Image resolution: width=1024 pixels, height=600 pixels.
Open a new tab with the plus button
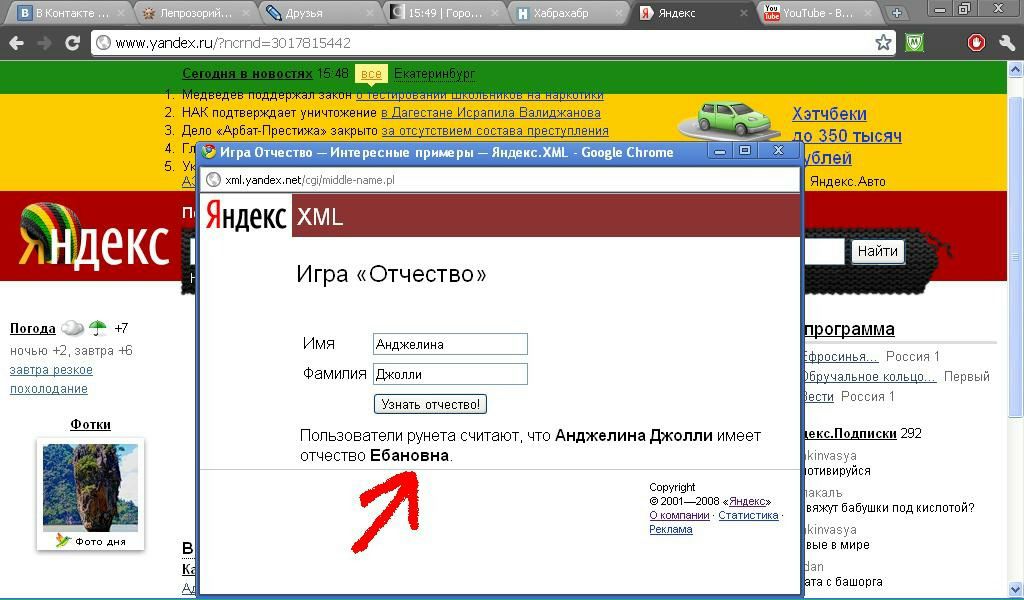[896, 13]
